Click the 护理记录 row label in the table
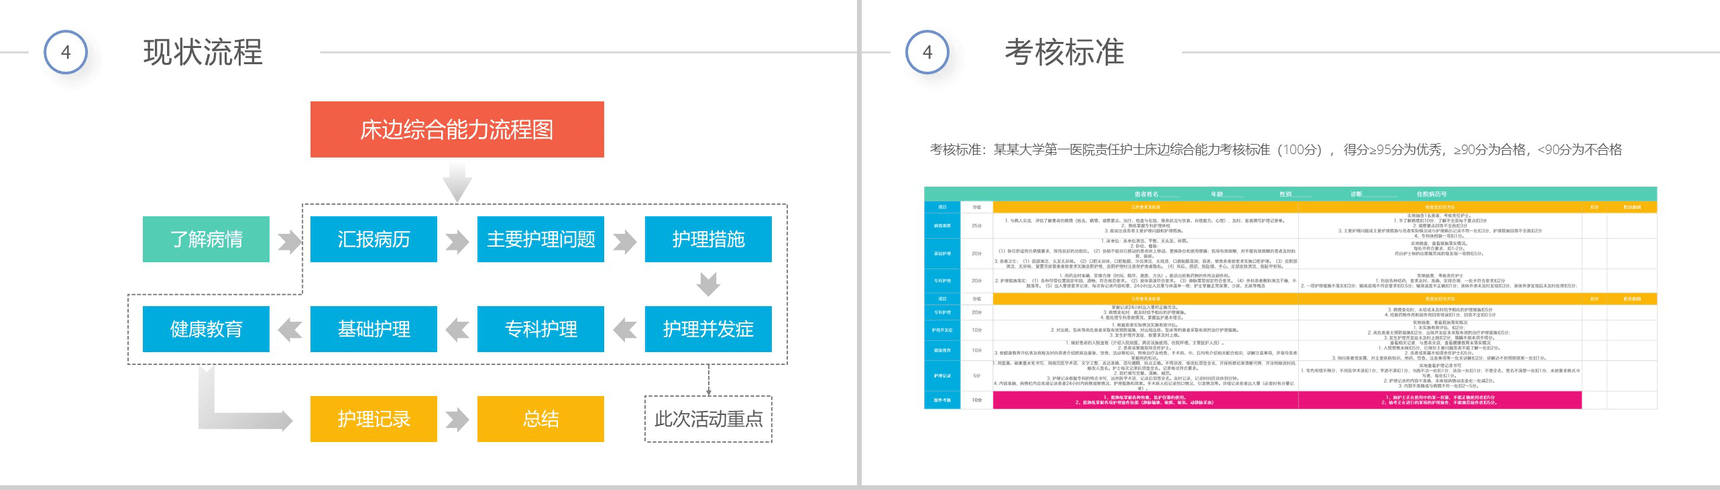This screenshot has height=490, width=1720. [942, 376]
